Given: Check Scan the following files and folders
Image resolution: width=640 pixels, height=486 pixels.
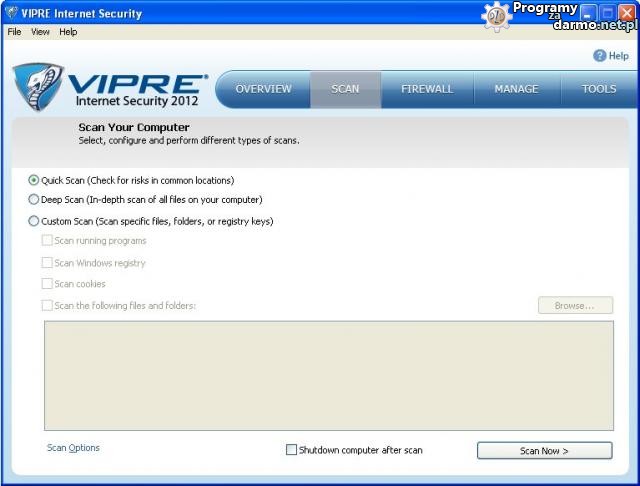Looking at the screenshot, I should 47,306.
